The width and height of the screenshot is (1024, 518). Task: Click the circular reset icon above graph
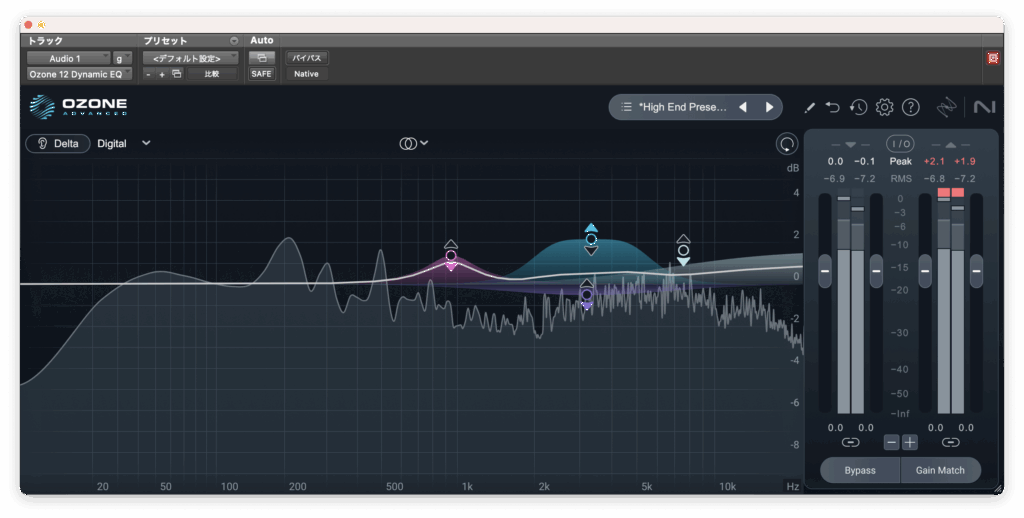[787, 144]
